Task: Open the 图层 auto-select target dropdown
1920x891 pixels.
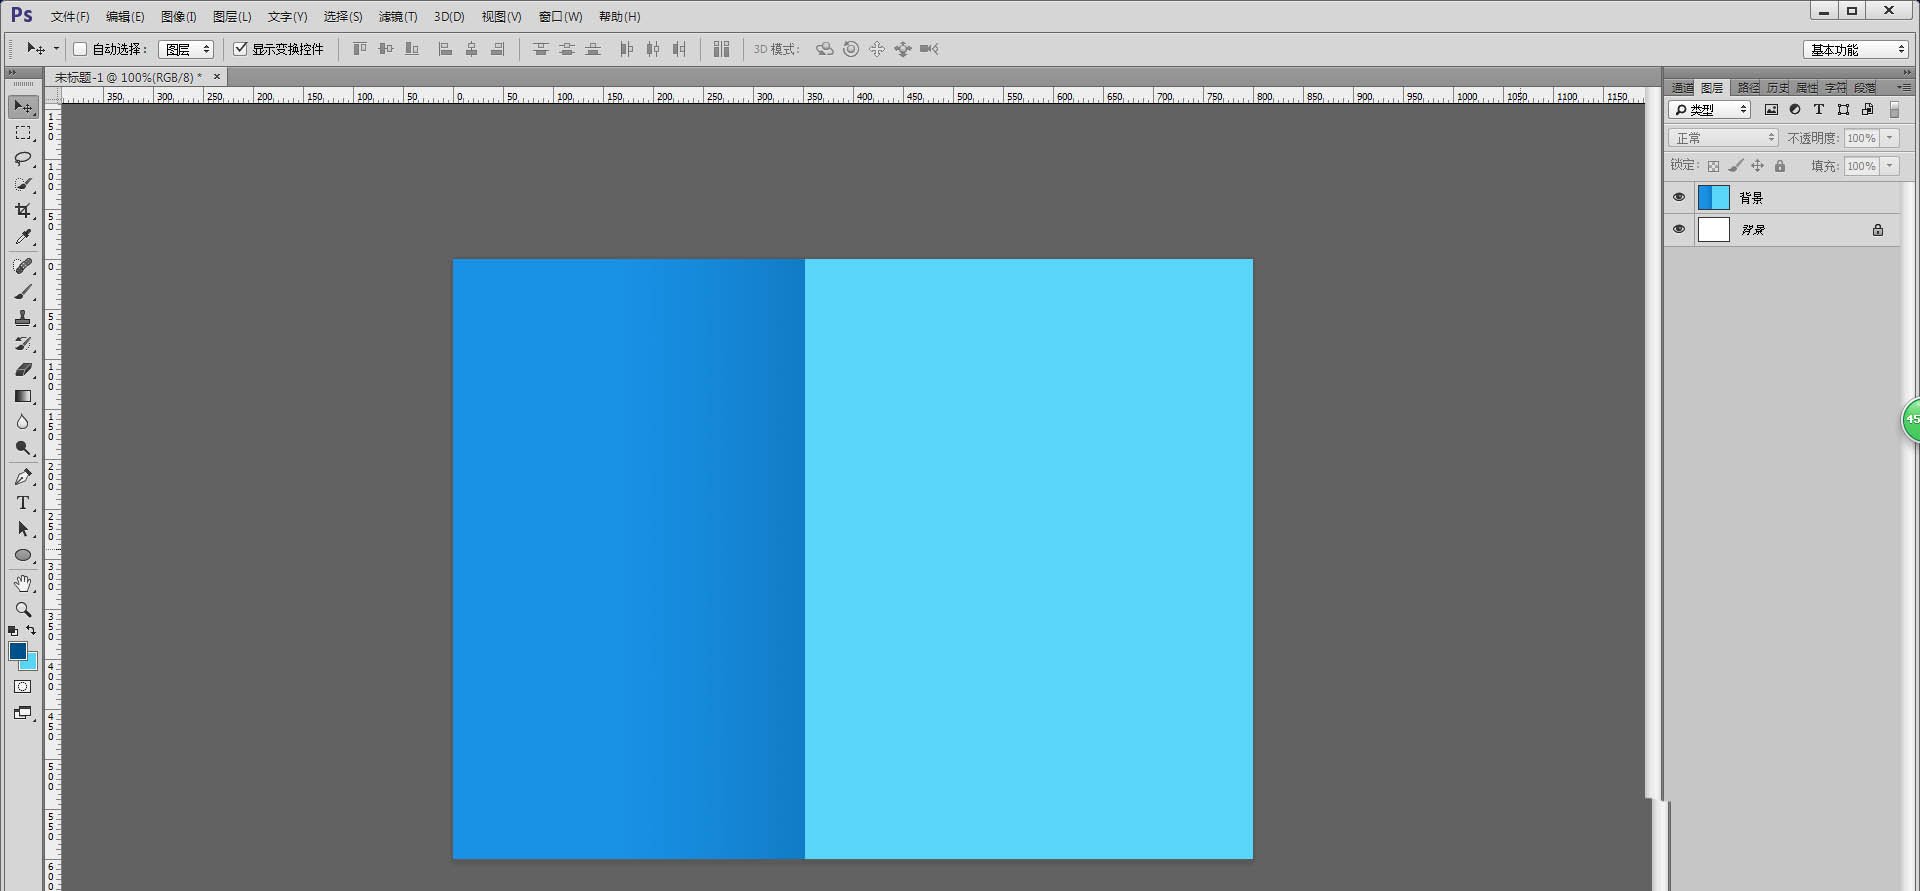Action: [x=186, y=49]
